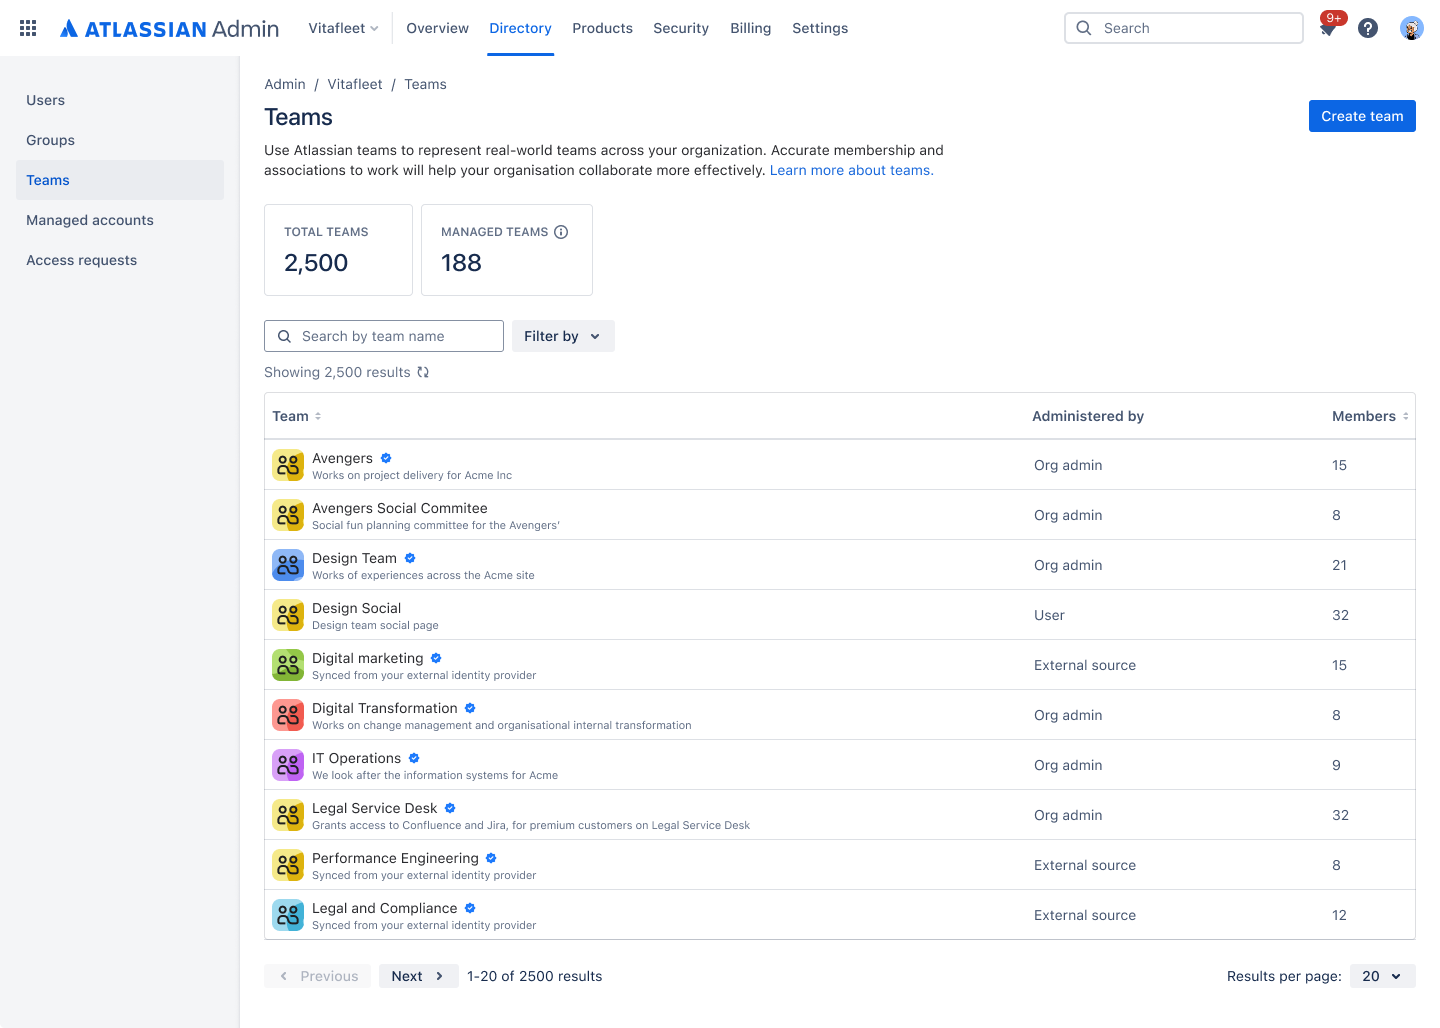Refresh the teams results list
The width and height of the screenshot is (1440, 1028).
pos(422,371)
